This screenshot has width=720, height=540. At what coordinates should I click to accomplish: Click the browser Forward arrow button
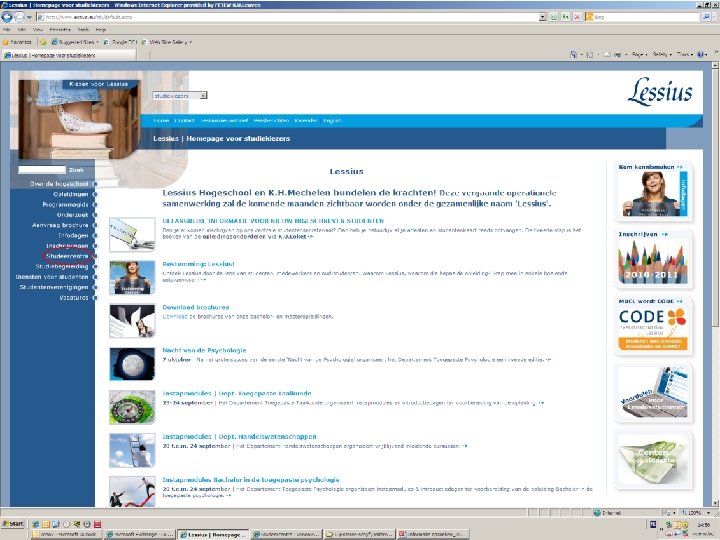pos(20,17)
